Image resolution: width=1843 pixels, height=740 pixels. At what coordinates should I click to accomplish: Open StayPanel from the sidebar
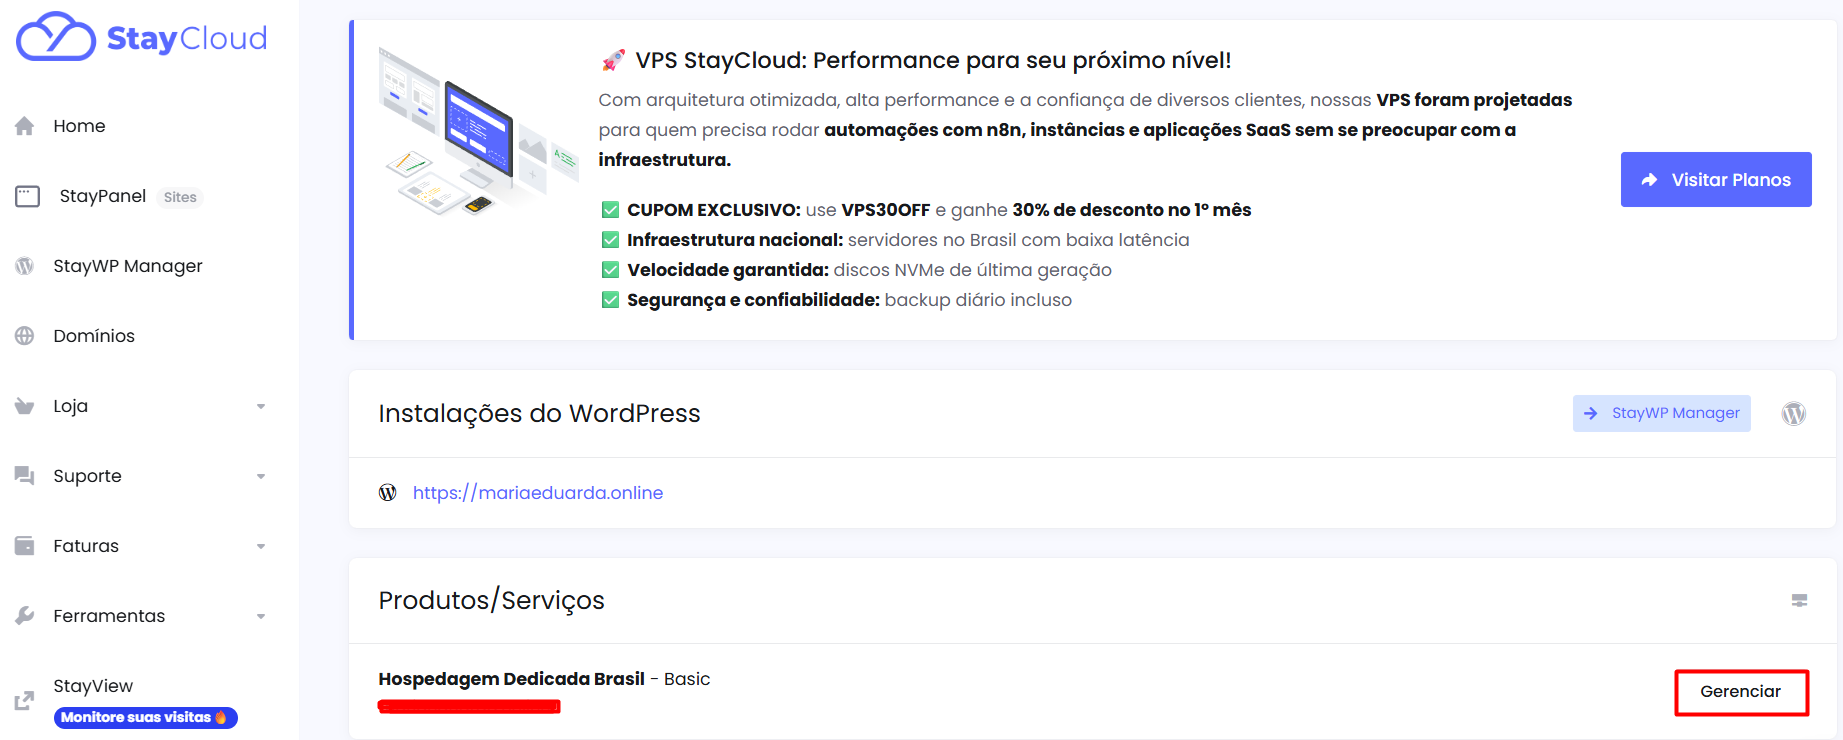click(103, 196)
